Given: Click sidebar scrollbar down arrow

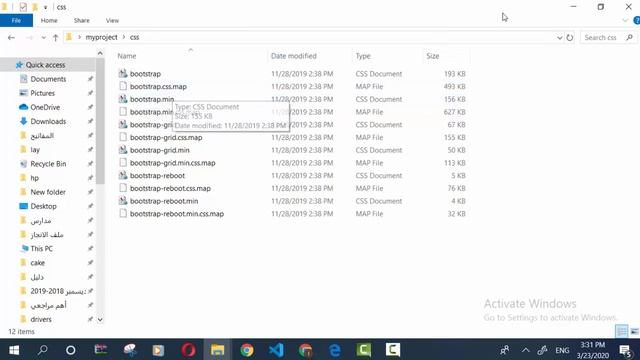Looking at the screenshot, I should [100, 320].
